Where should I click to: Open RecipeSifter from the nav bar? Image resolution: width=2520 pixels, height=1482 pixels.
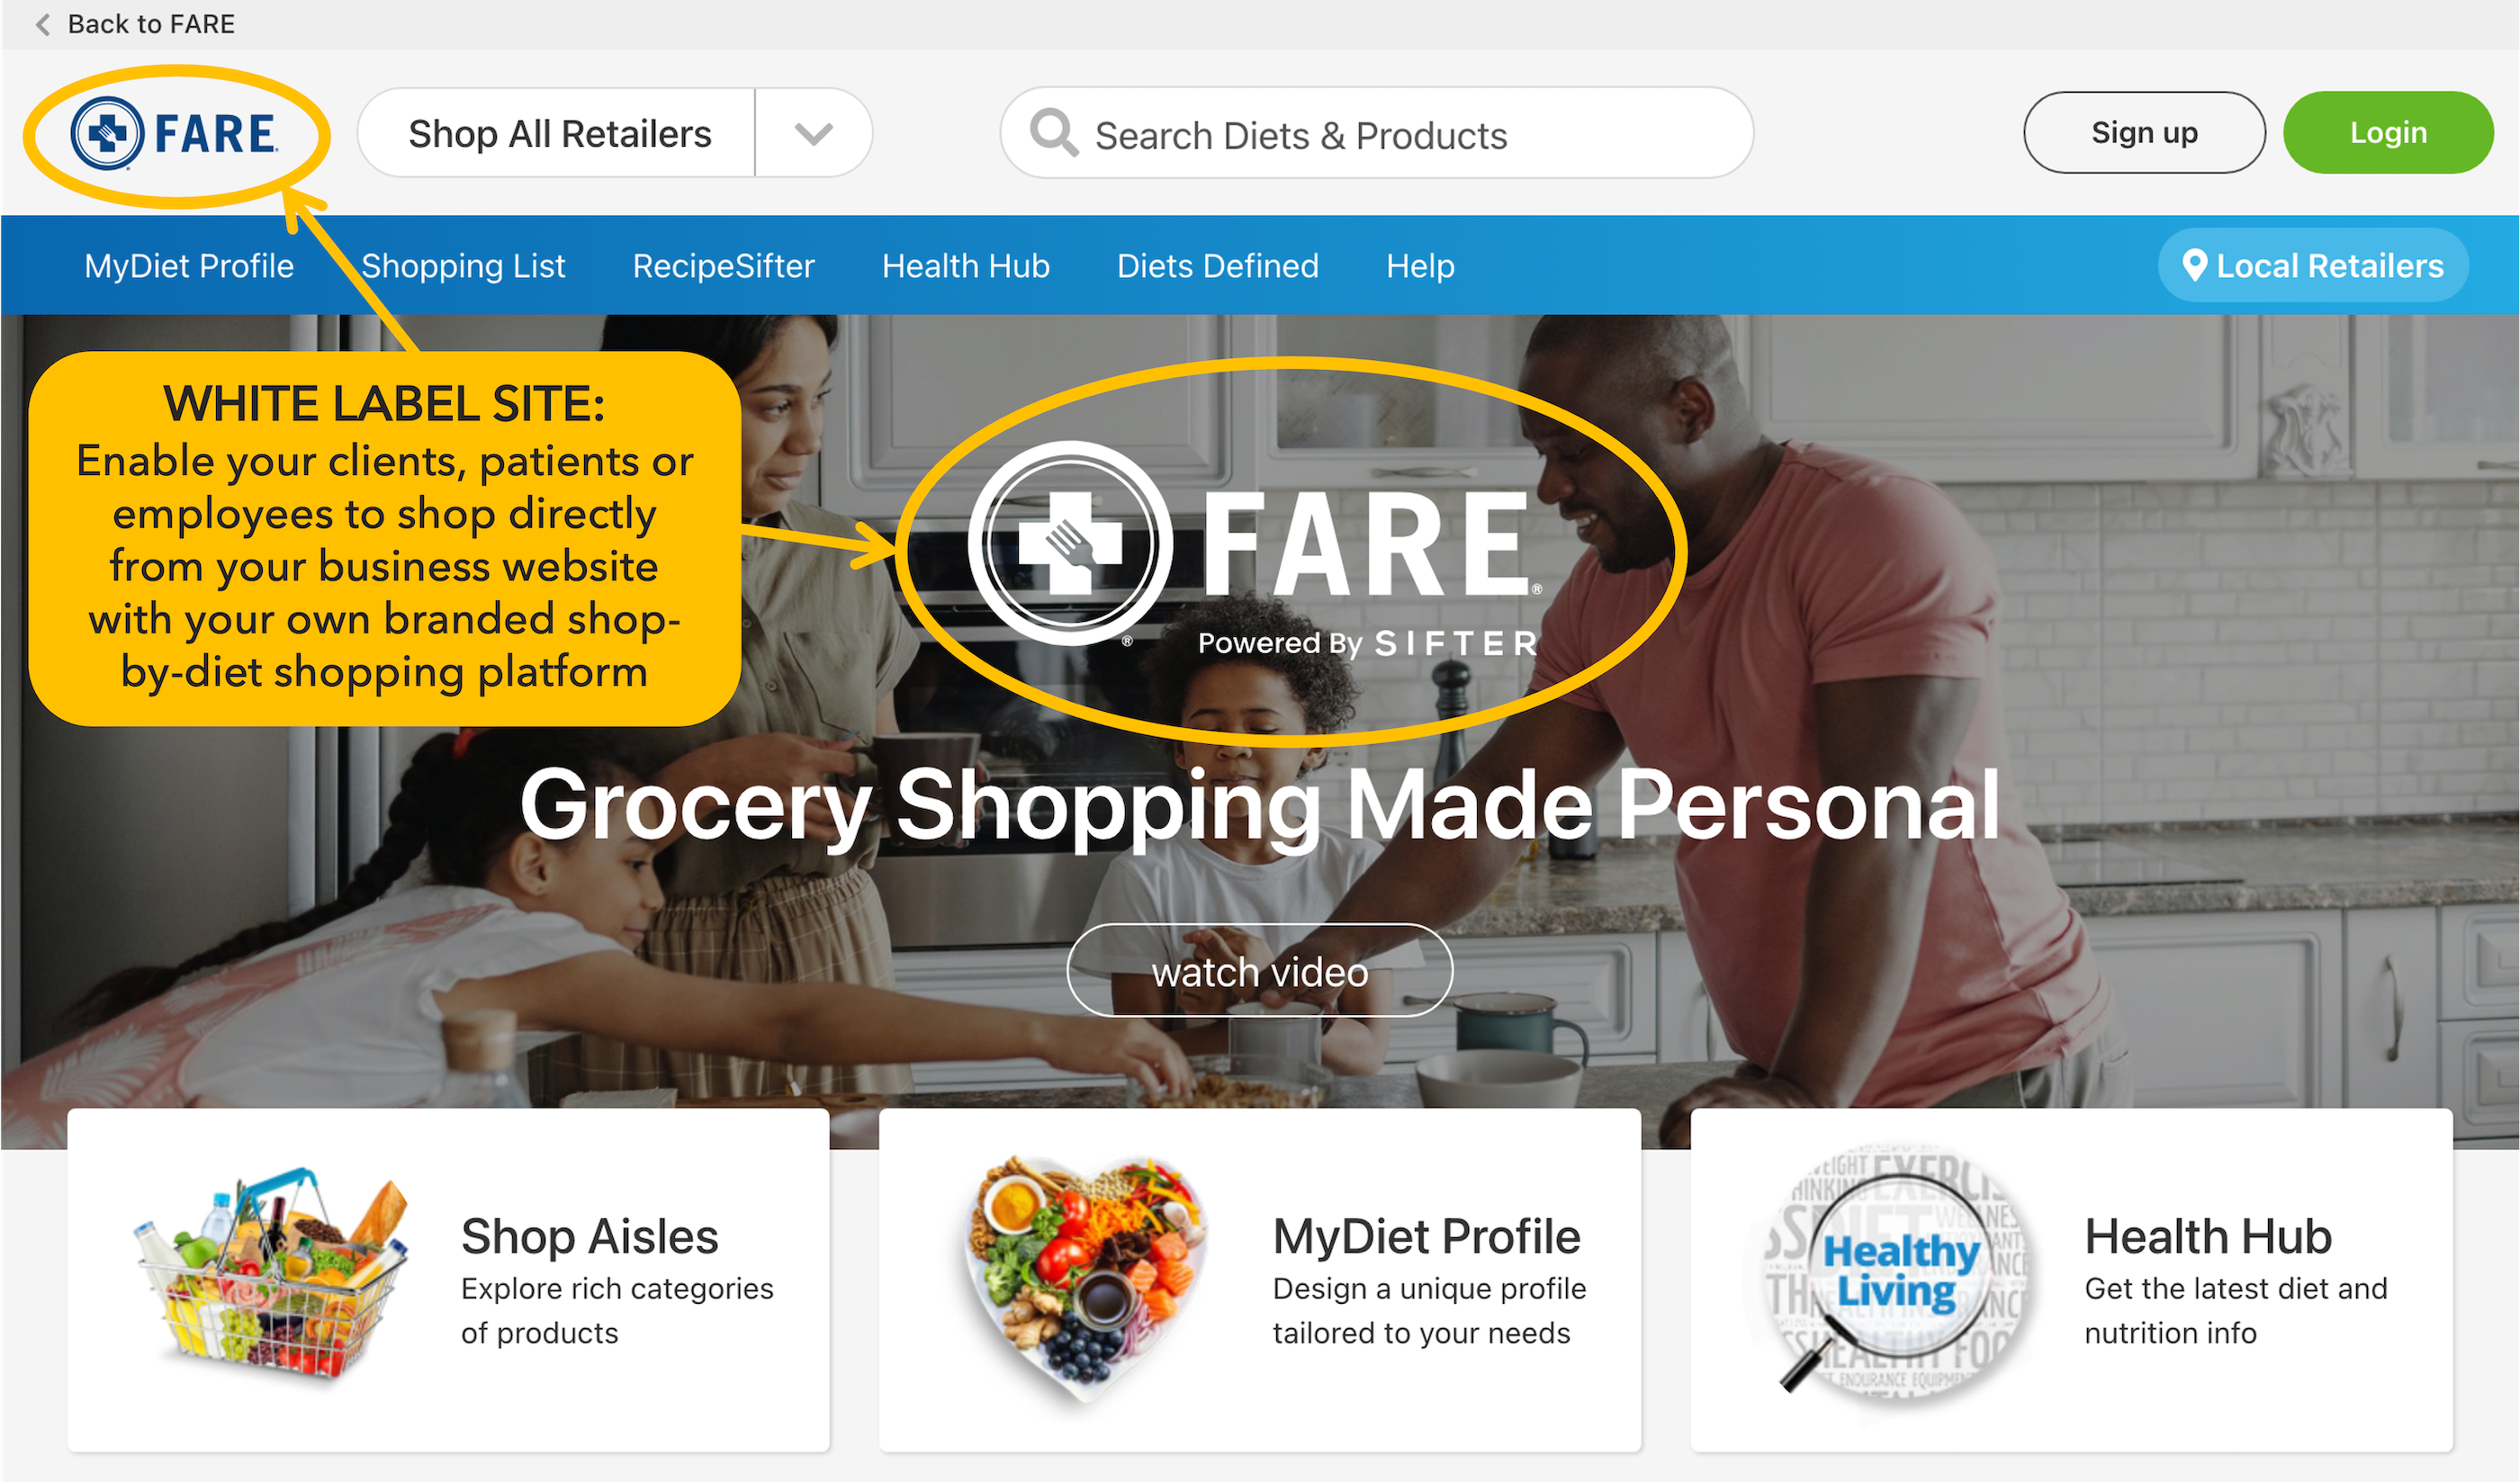(723, 266)
